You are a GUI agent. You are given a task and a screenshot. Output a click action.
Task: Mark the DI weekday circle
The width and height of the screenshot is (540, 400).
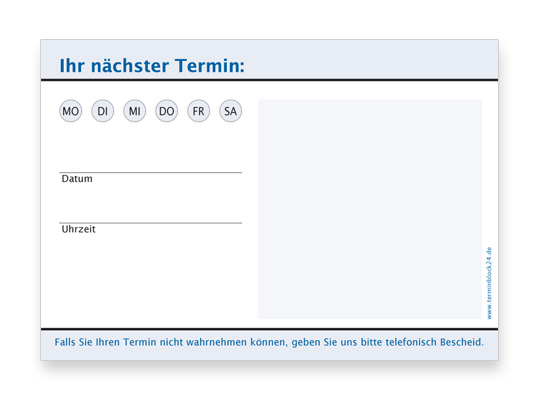pyautogui.click(x=103, y=111)
